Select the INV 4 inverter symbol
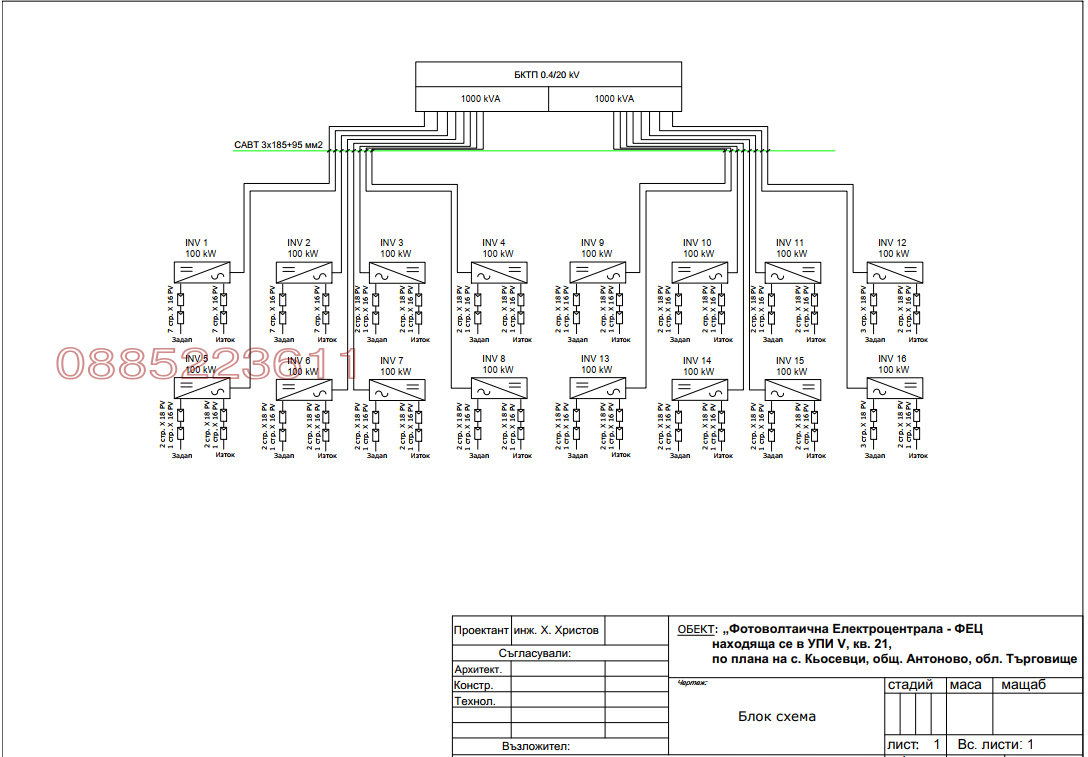The image size is (1088, 757). coord(499,272)
